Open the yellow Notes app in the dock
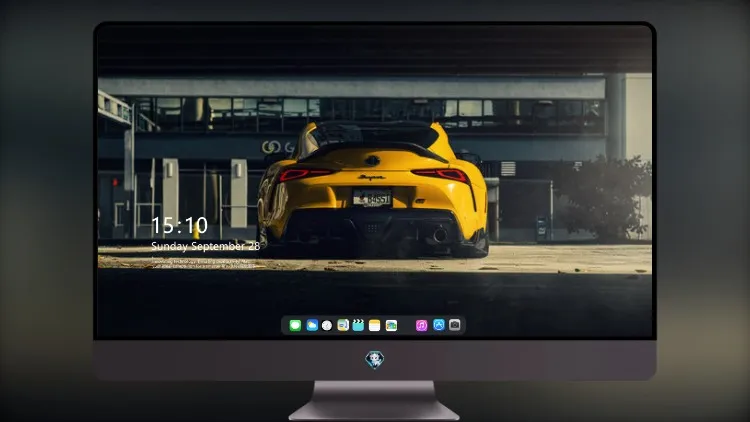 tap(375, 325)
